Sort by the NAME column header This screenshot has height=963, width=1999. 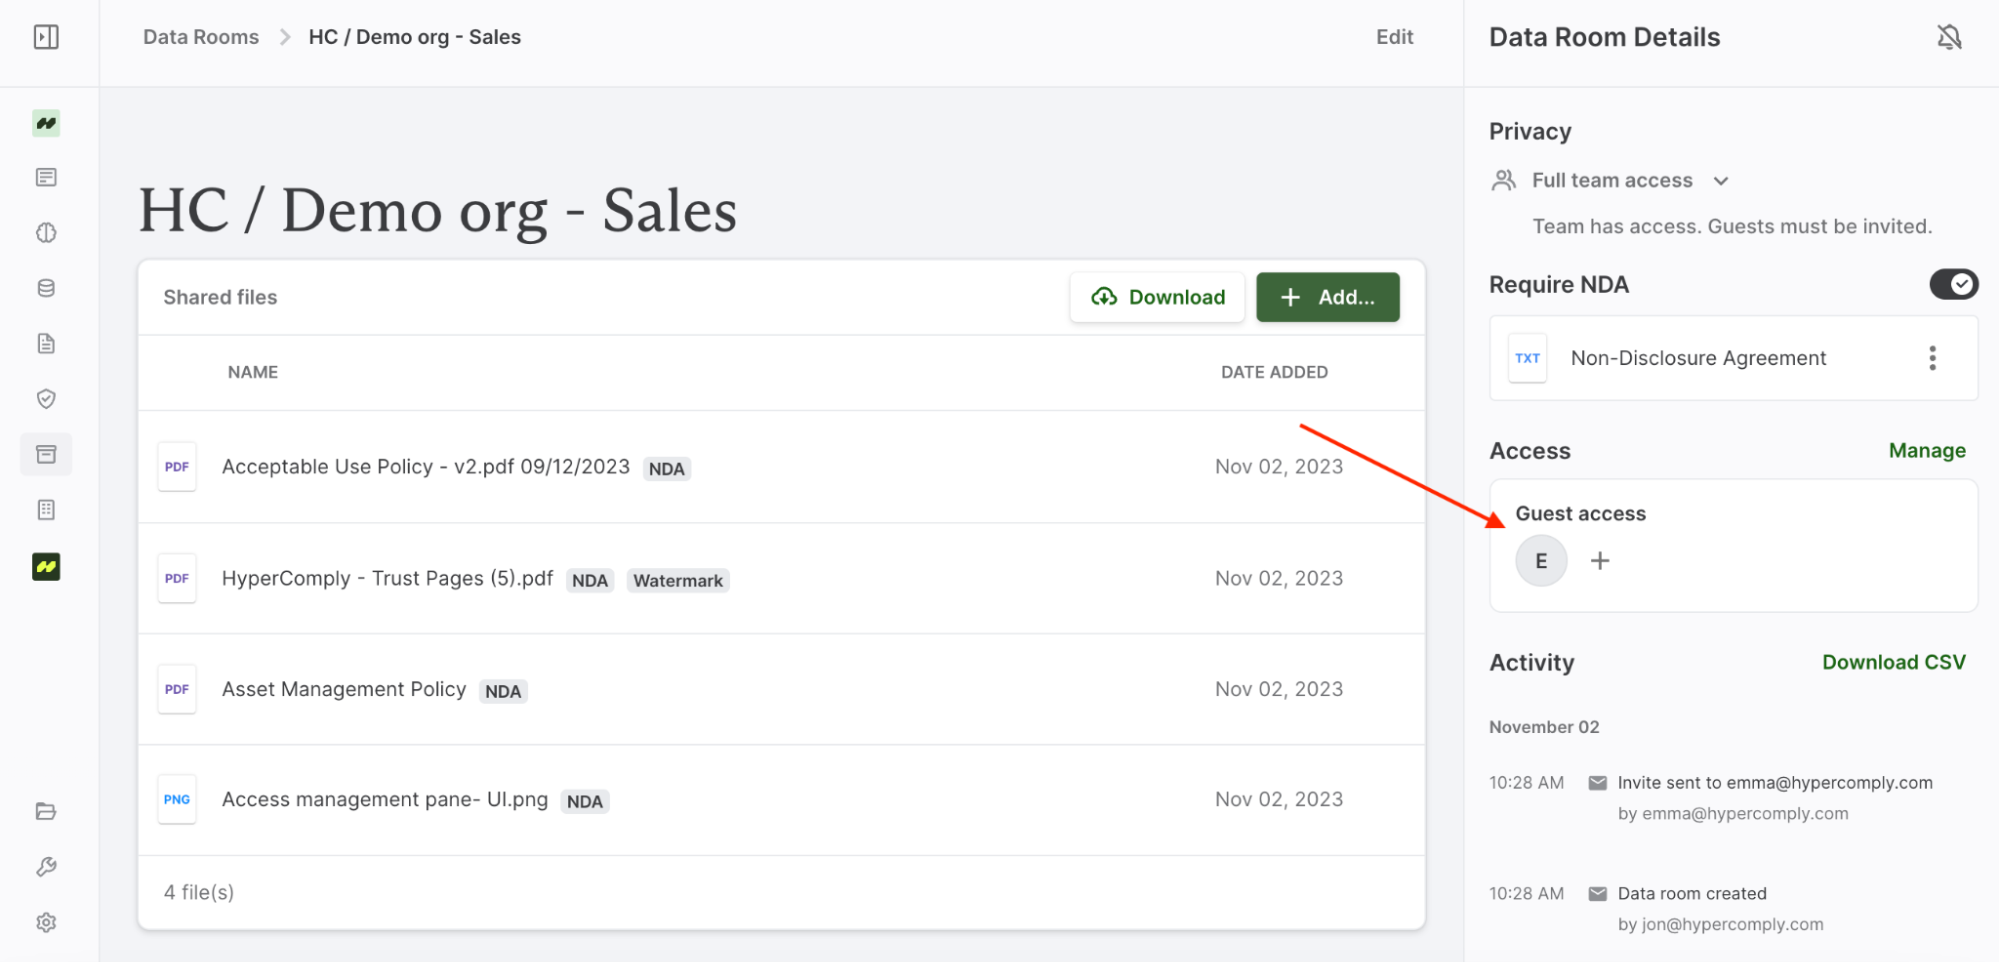(x=253, y=372)
